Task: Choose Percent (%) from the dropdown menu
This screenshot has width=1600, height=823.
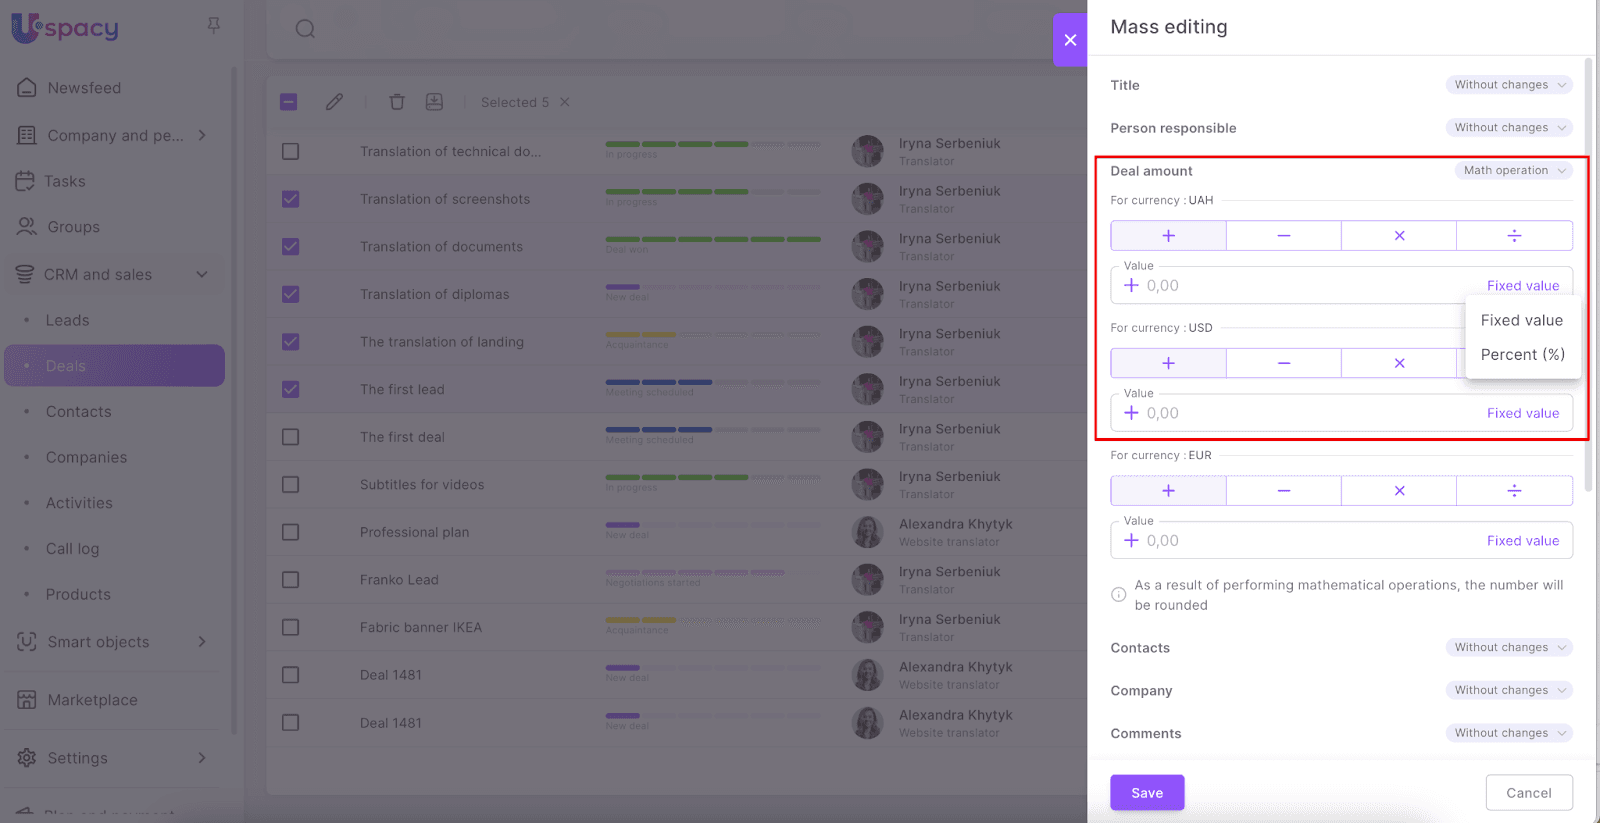Action: [1522, 355]
